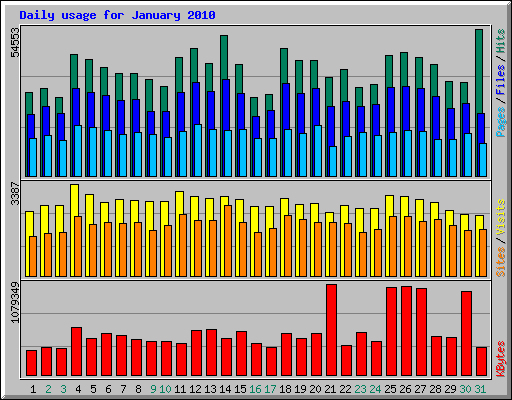The width and height of the screenshot is (512, 400).
Task: Click the 'Files' legend label
Action: tap(500, 80)
